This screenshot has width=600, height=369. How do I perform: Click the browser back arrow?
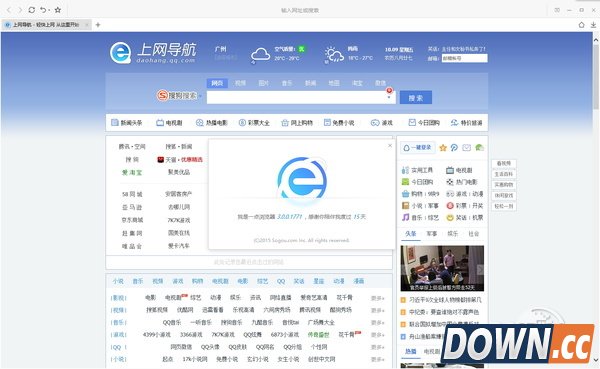(9, 10)
